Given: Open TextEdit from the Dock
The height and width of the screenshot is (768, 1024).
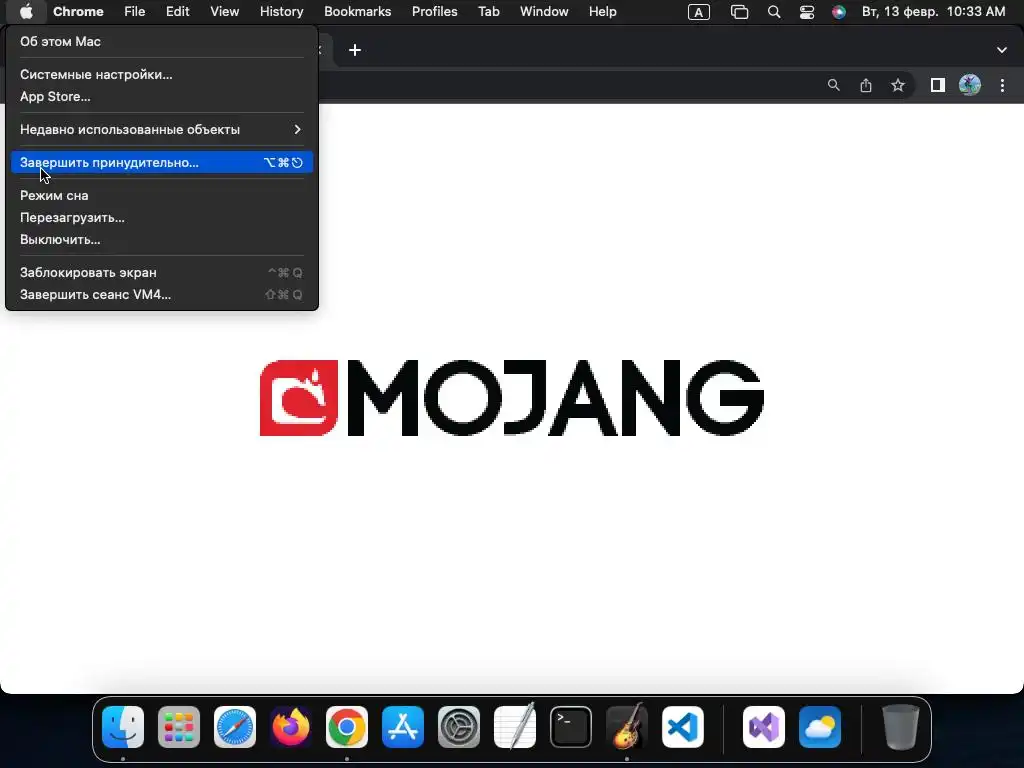Looking at the screenshot, I should (x=515, y=726).
